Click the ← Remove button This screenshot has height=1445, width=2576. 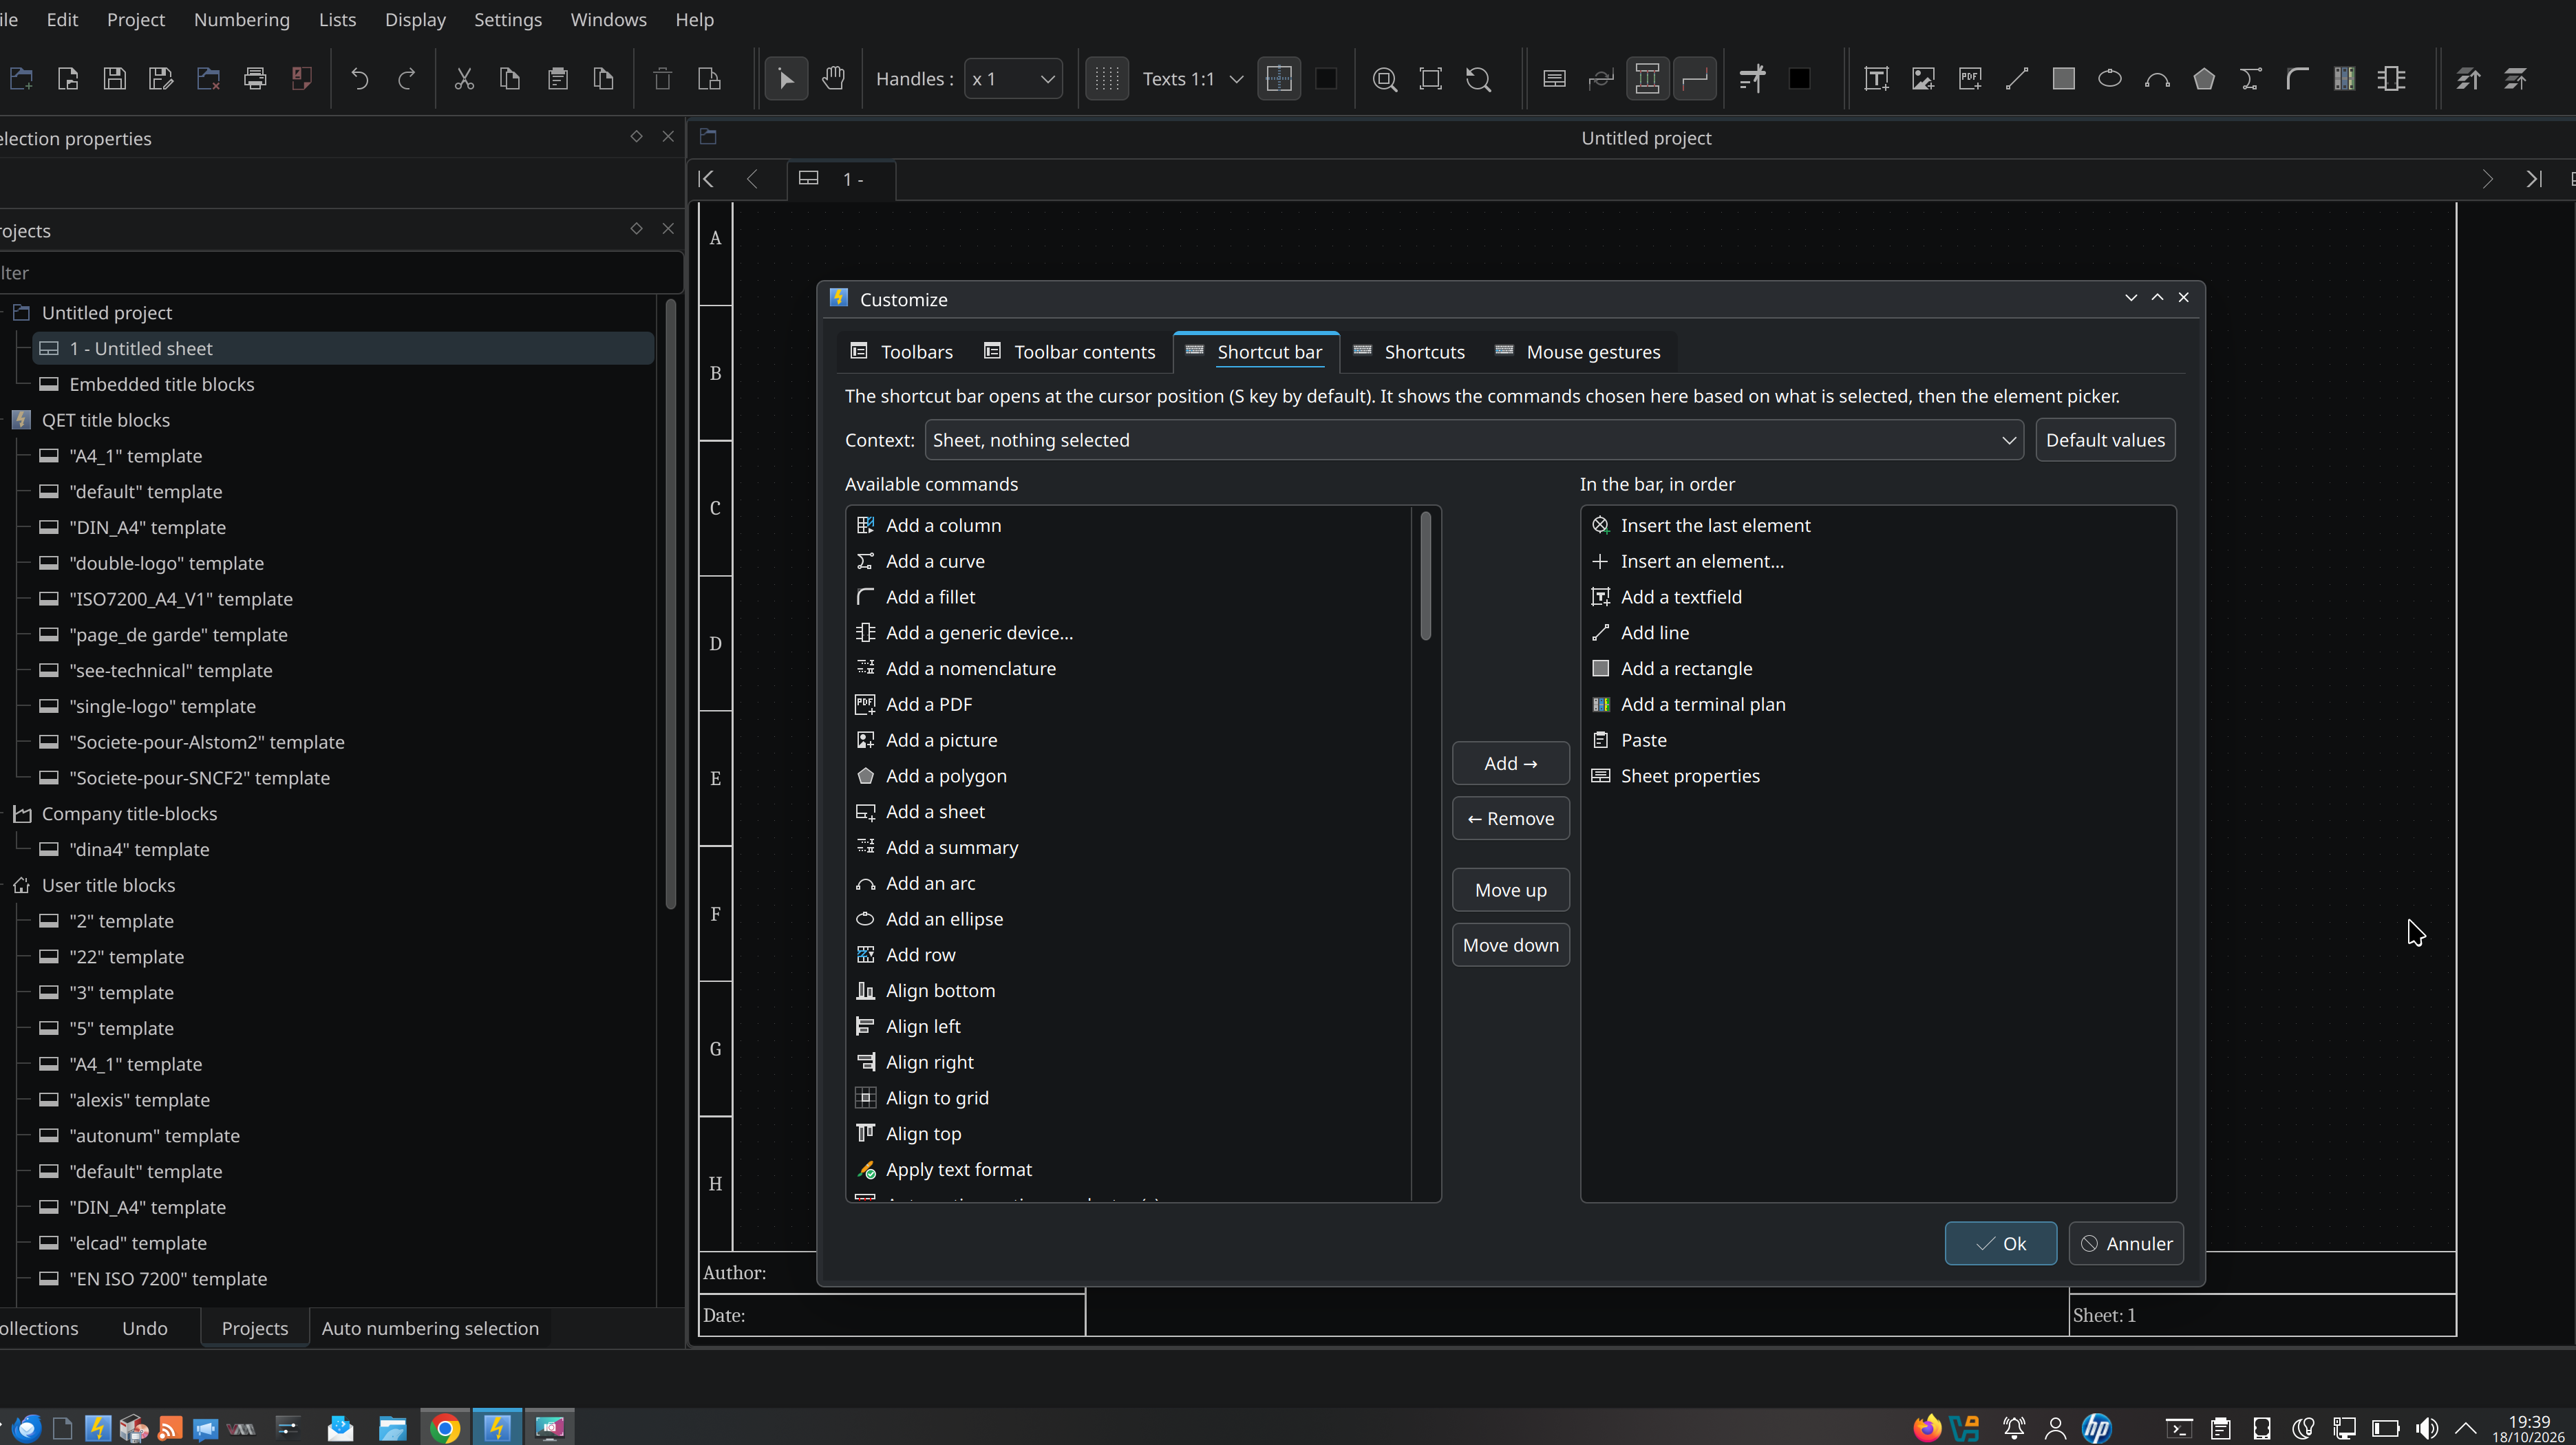[x=1510, y=818]
